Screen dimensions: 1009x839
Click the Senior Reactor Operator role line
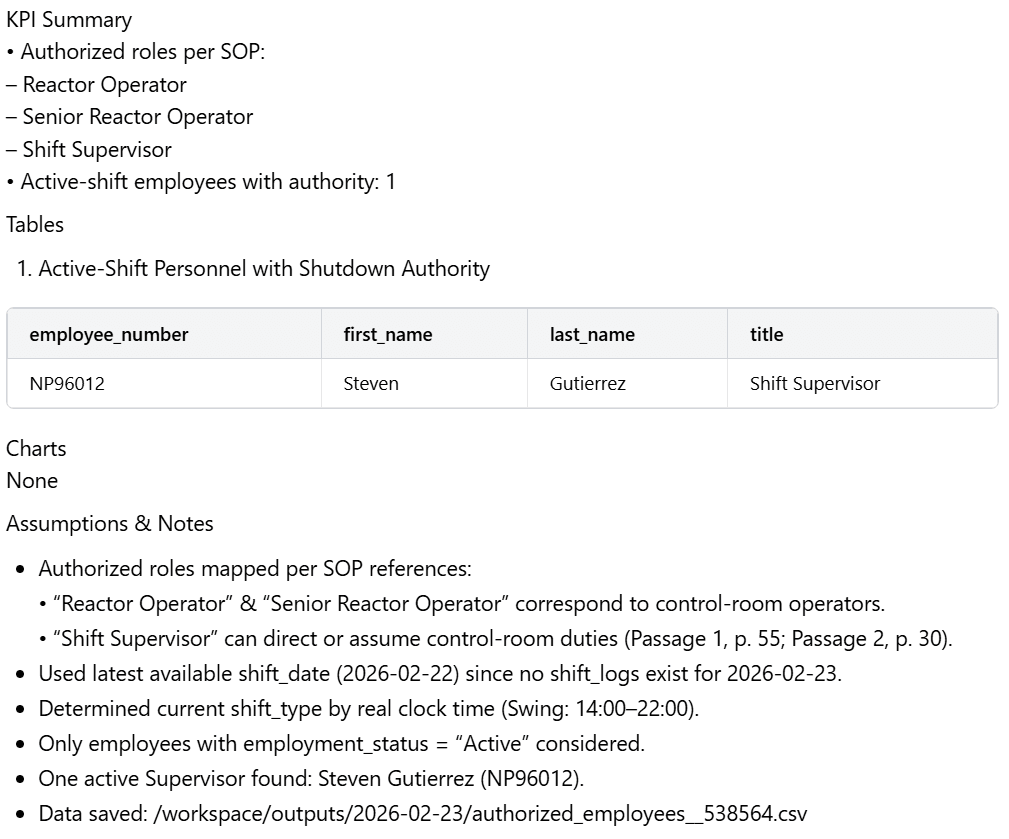pos(137,117)
